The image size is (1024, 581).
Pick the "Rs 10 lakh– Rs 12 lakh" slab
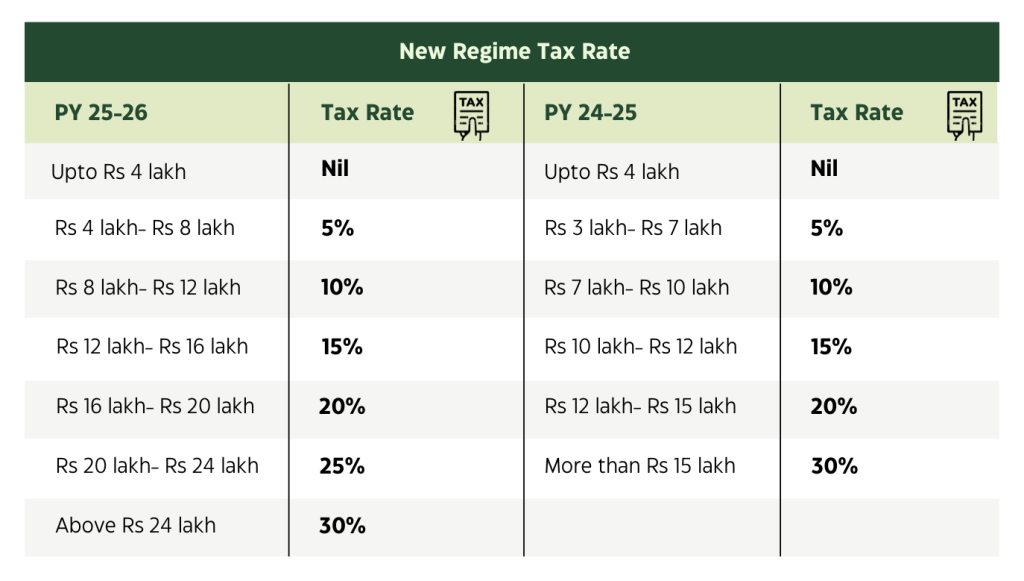pos(640,347)
